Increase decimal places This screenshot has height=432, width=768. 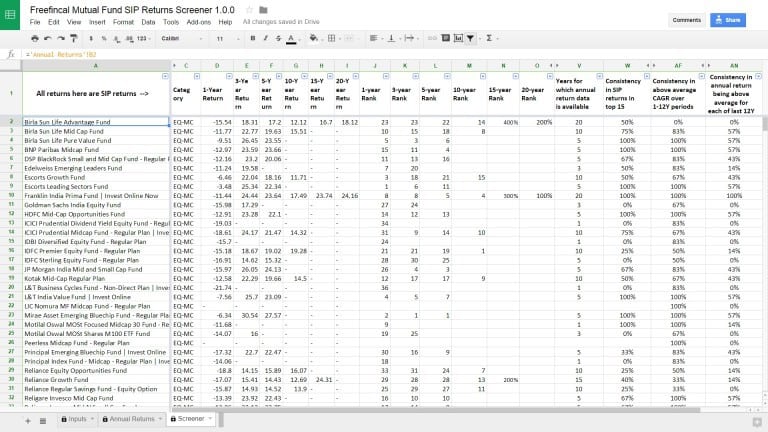[x=129, y=38]
